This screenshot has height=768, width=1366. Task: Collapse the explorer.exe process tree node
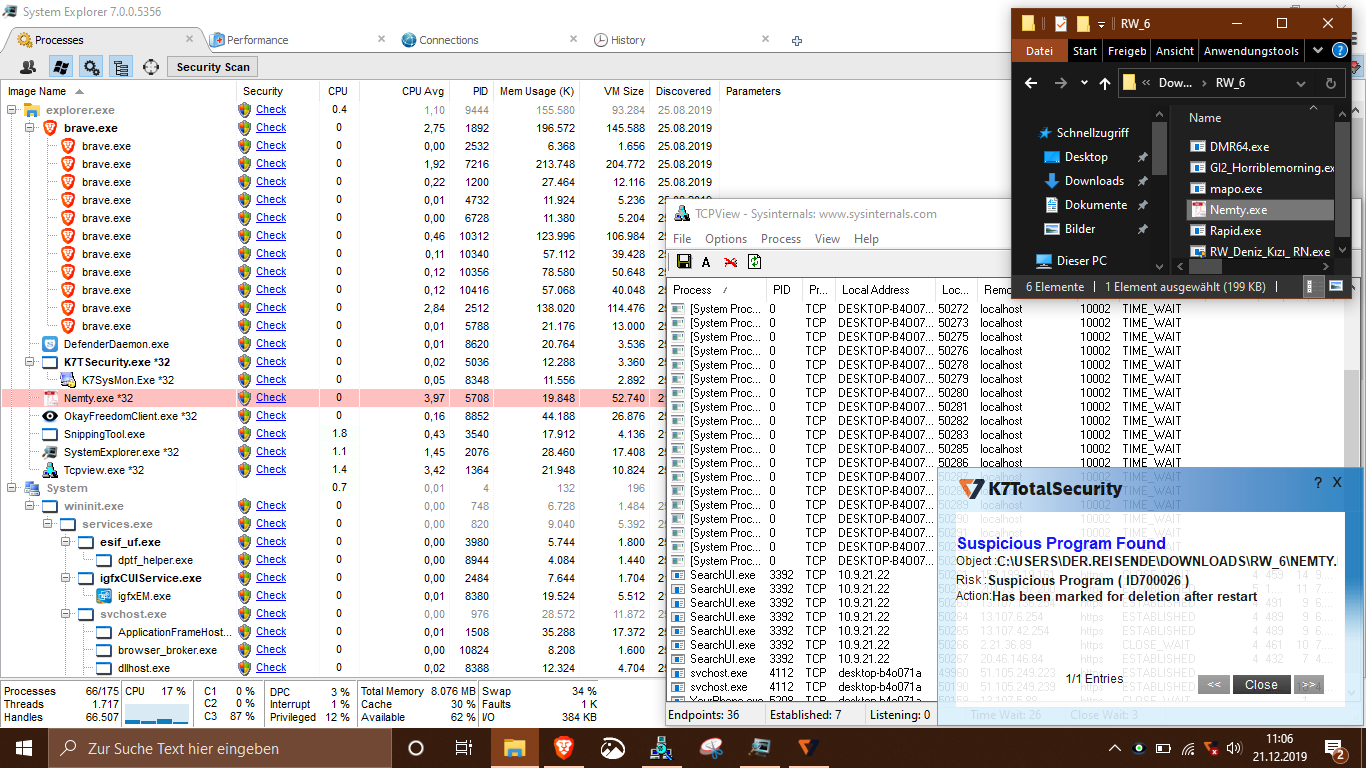click(12, 110)
